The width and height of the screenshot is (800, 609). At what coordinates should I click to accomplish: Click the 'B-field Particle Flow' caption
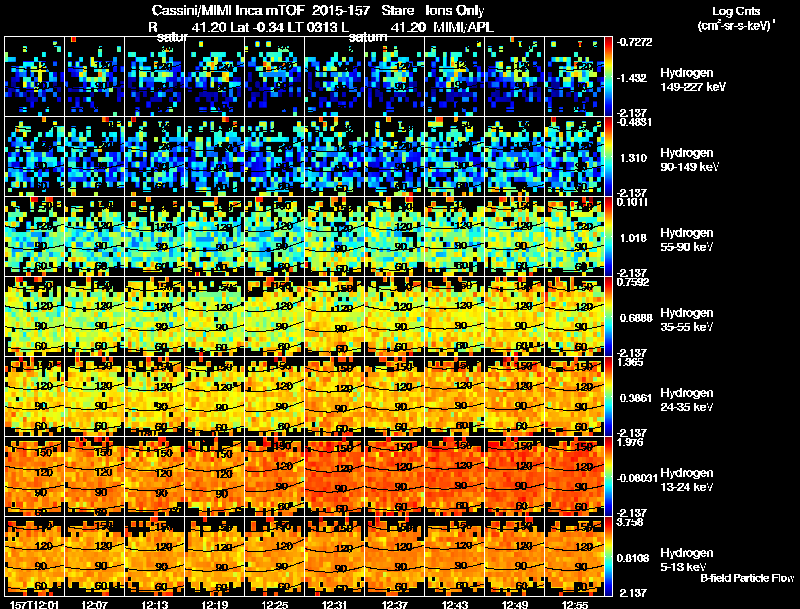click(747, 578)
